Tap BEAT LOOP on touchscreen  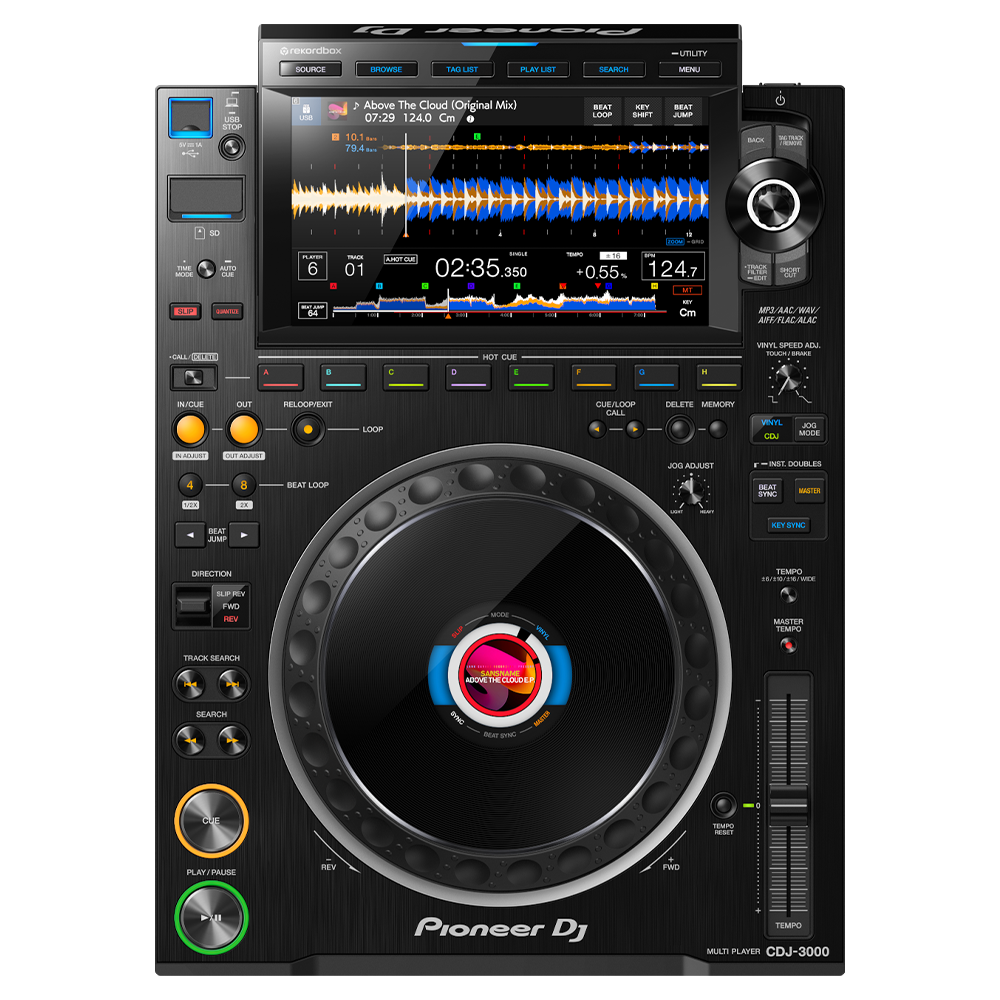point(602,112)
